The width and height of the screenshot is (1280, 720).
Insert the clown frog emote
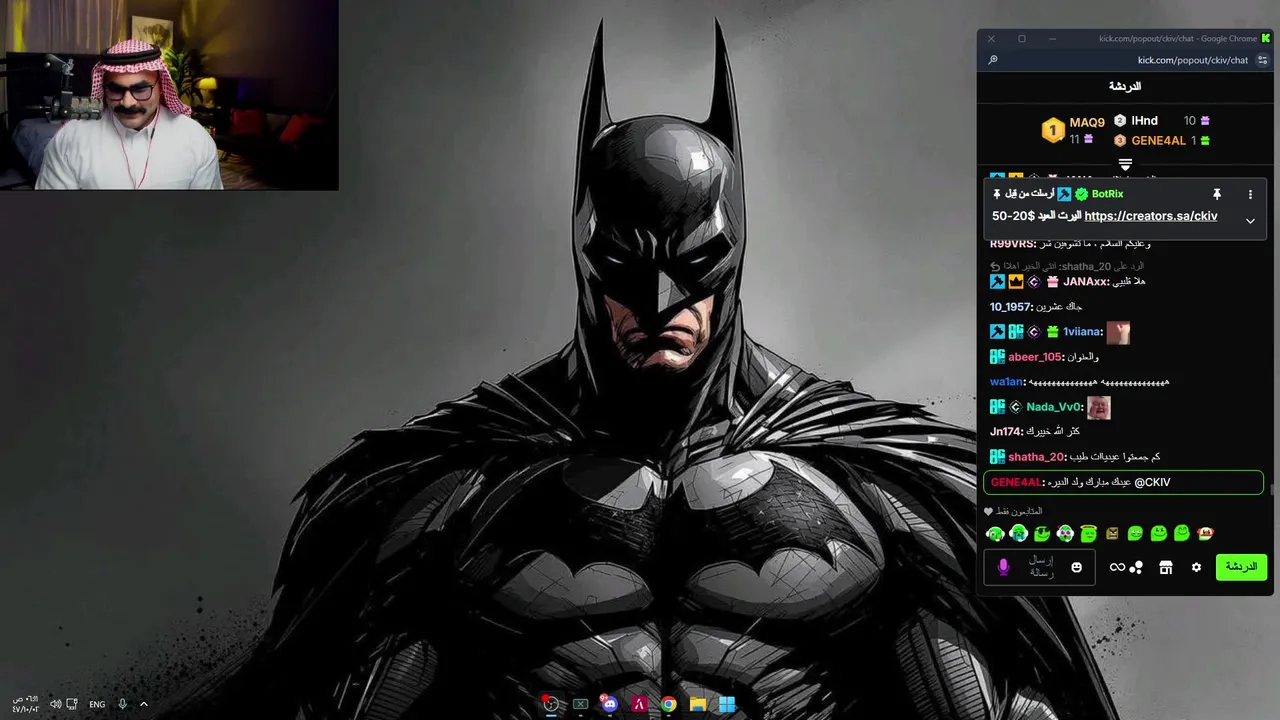point(1205,533)
